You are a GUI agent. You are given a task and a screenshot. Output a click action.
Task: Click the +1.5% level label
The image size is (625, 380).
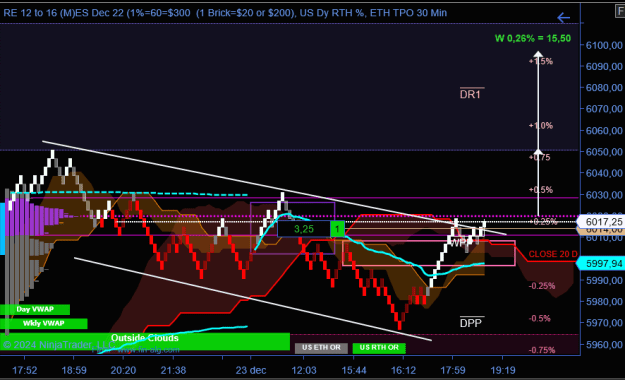pyautogui.click(x=541, y=61)
